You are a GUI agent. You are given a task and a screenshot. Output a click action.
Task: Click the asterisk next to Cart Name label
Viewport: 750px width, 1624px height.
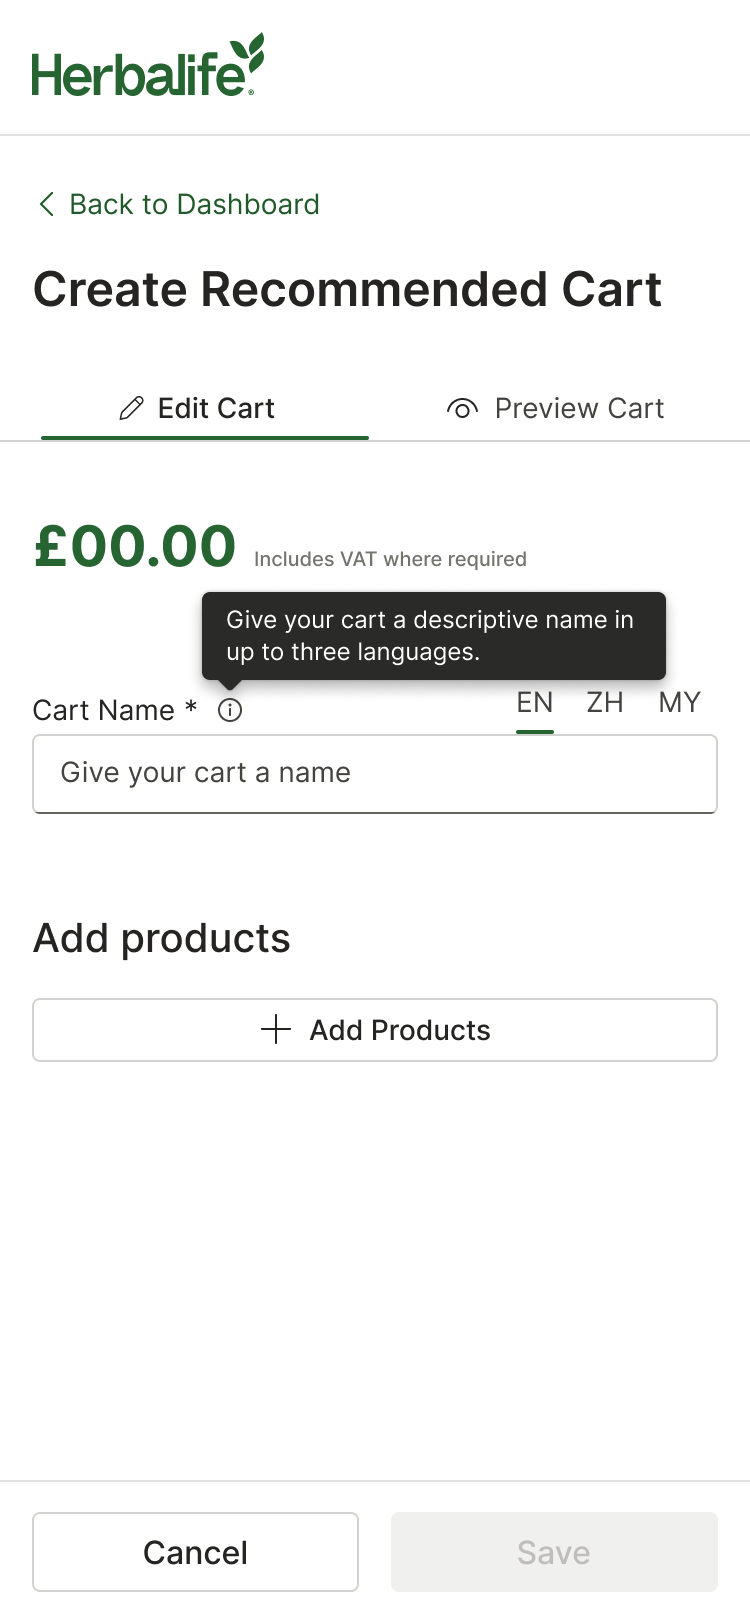(190, 710)
